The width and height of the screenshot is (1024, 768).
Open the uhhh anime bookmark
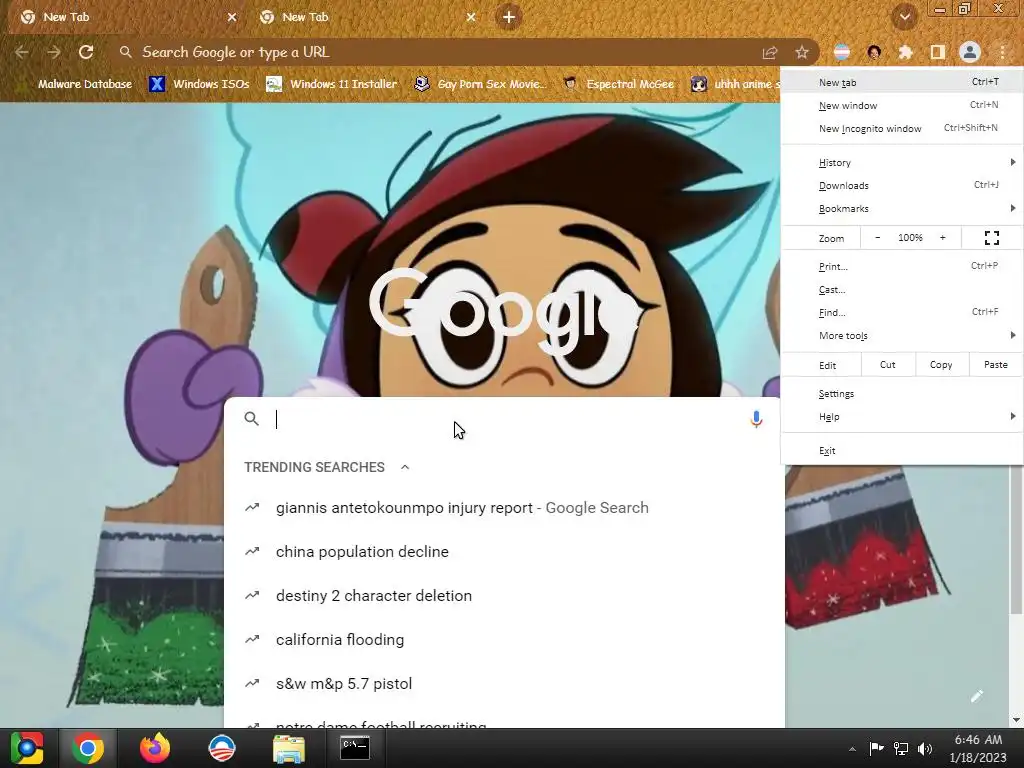735,84
